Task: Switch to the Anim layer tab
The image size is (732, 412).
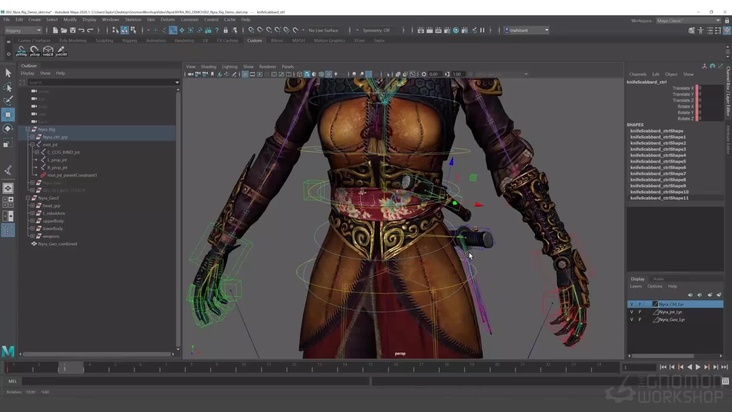Action: point(658,279)
